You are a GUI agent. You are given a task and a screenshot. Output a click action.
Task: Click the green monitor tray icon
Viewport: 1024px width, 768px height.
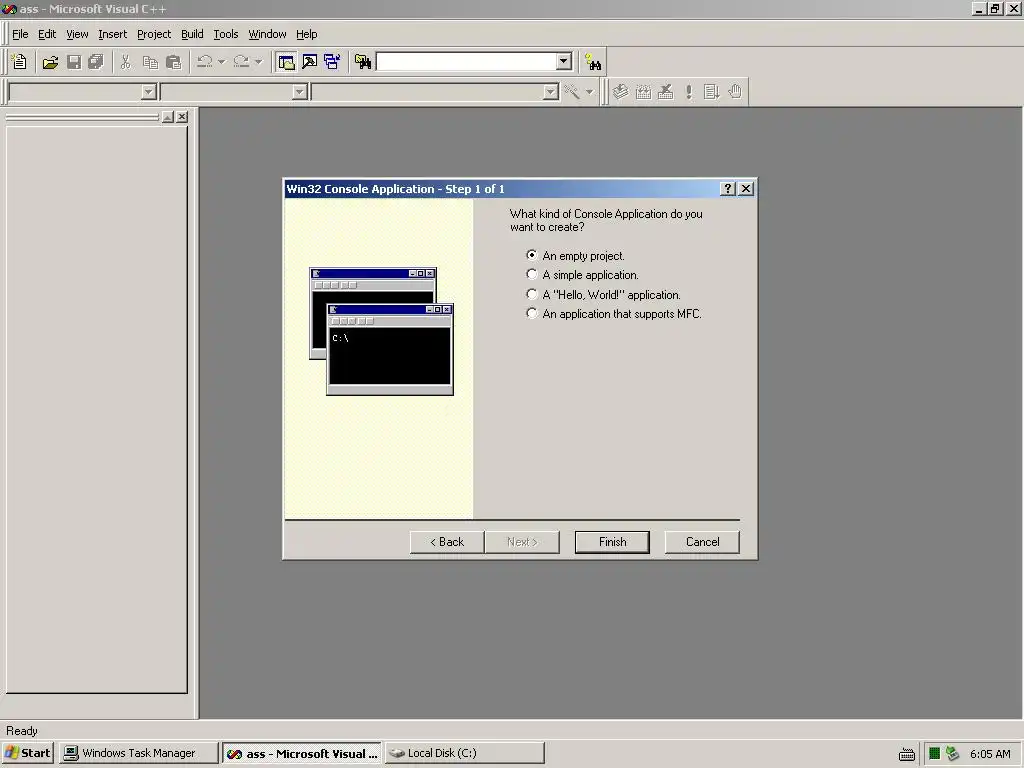[x=934, y=754]
